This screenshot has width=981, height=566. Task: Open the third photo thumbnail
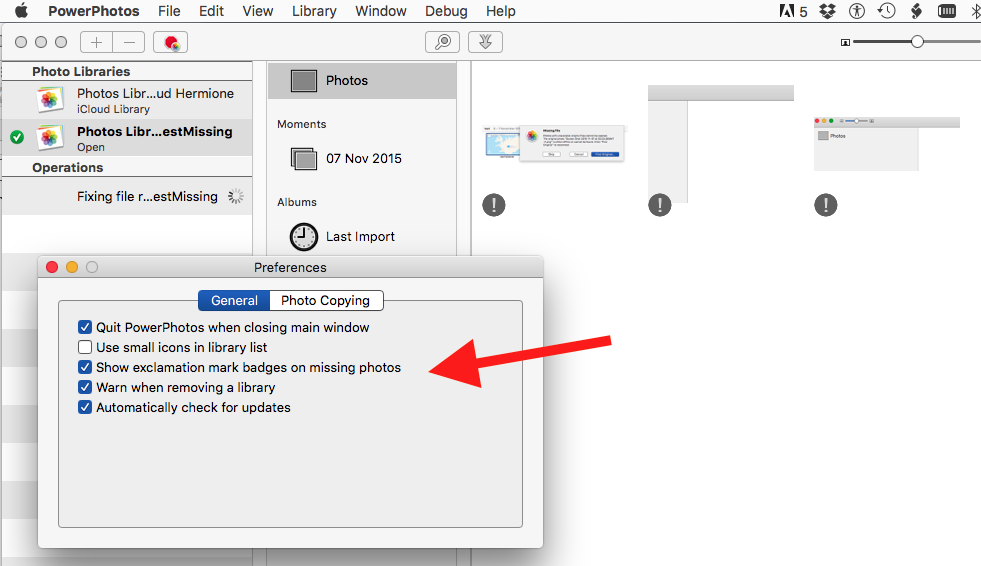(x=887, y=144)
